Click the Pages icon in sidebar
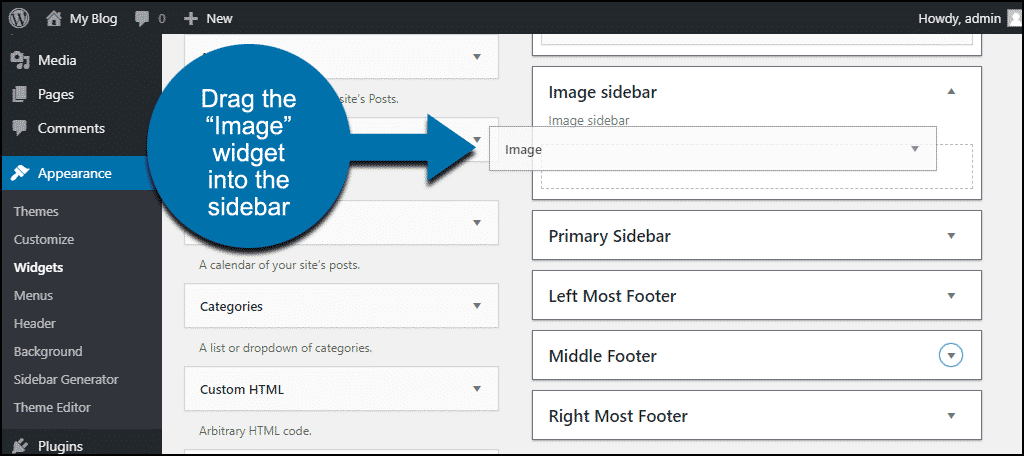1024x456 pixels. click(20, 94)
